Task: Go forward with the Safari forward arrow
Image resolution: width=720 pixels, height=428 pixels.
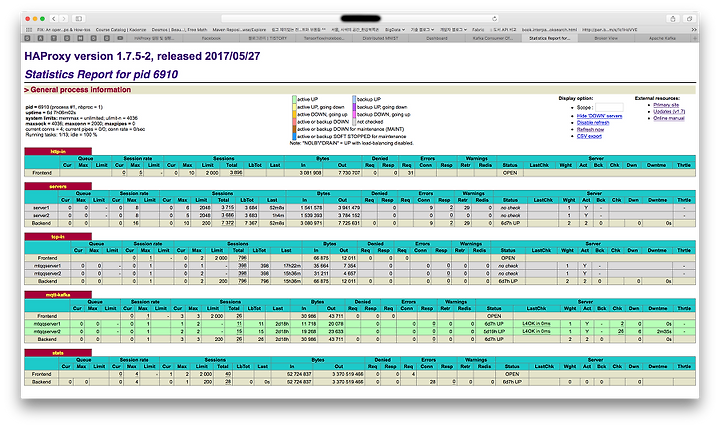Action: pos(64,19)
